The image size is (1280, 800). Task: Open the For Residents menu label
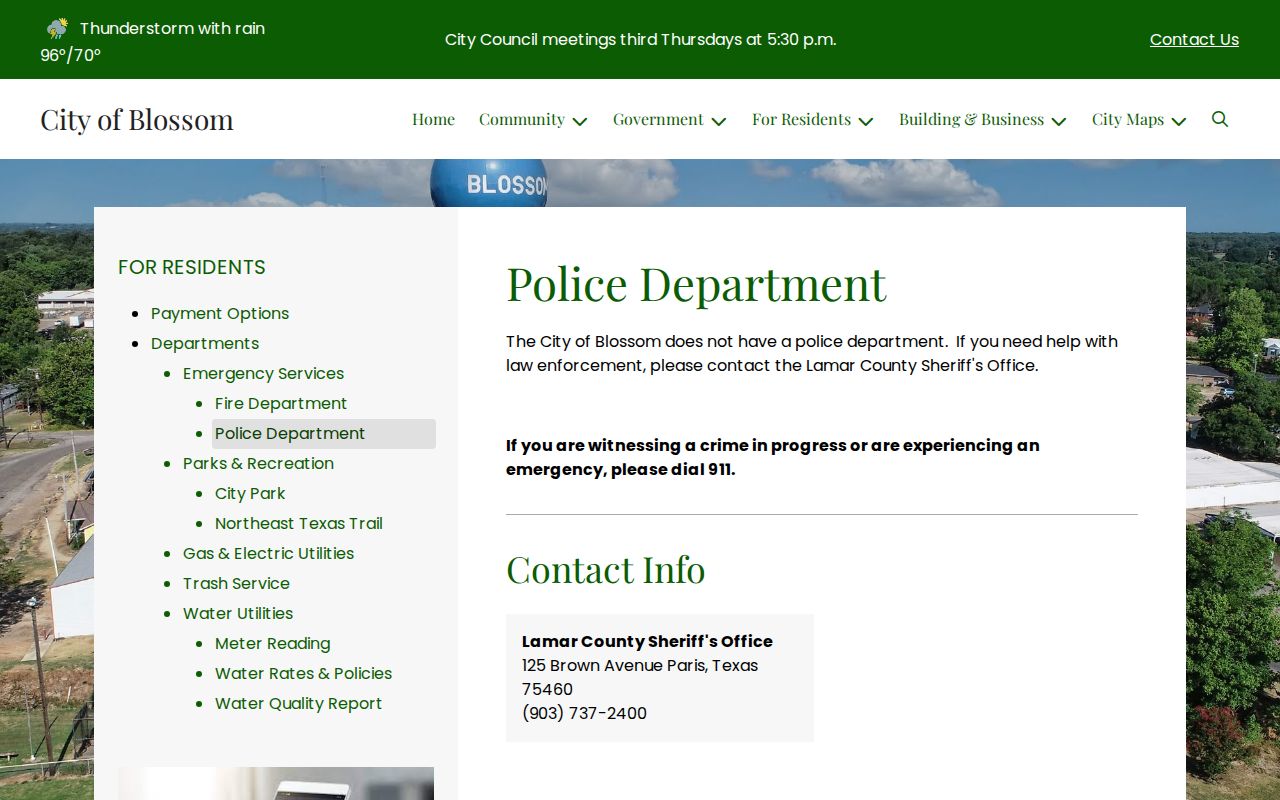tap(801, 119)
